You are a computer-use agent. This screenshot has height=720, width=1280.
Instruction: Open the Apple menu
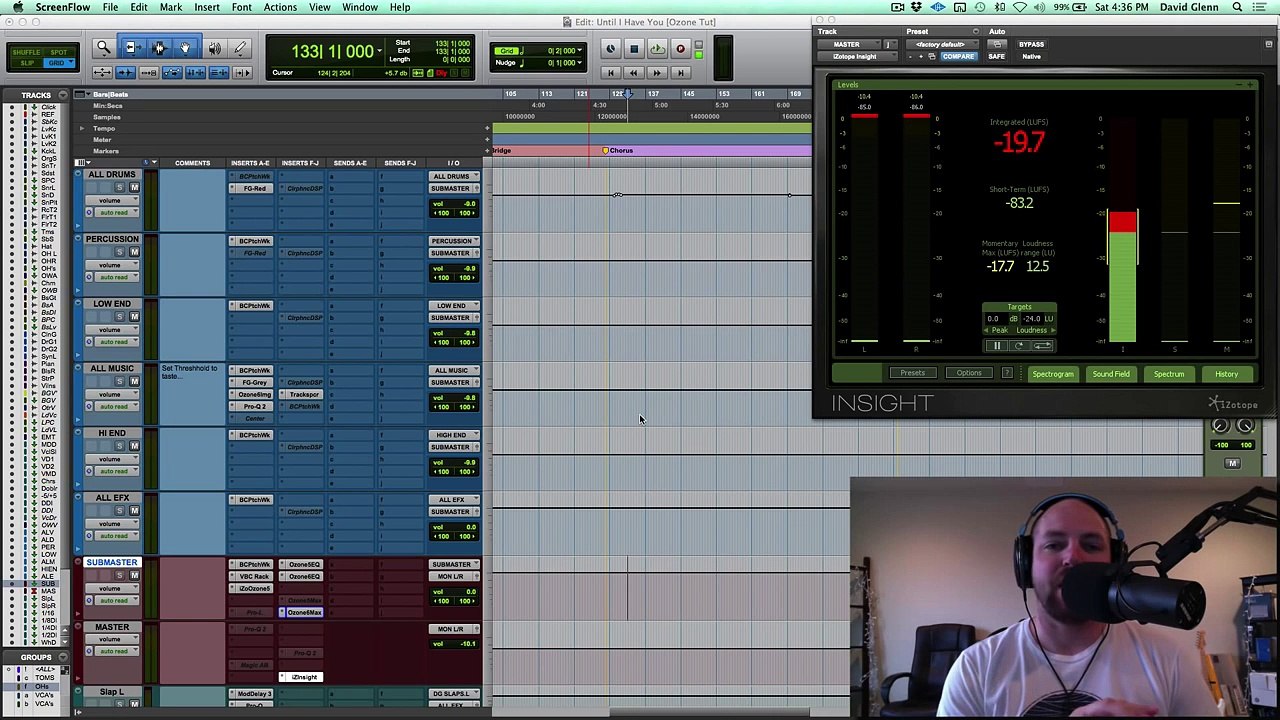(x=17, y=7)
